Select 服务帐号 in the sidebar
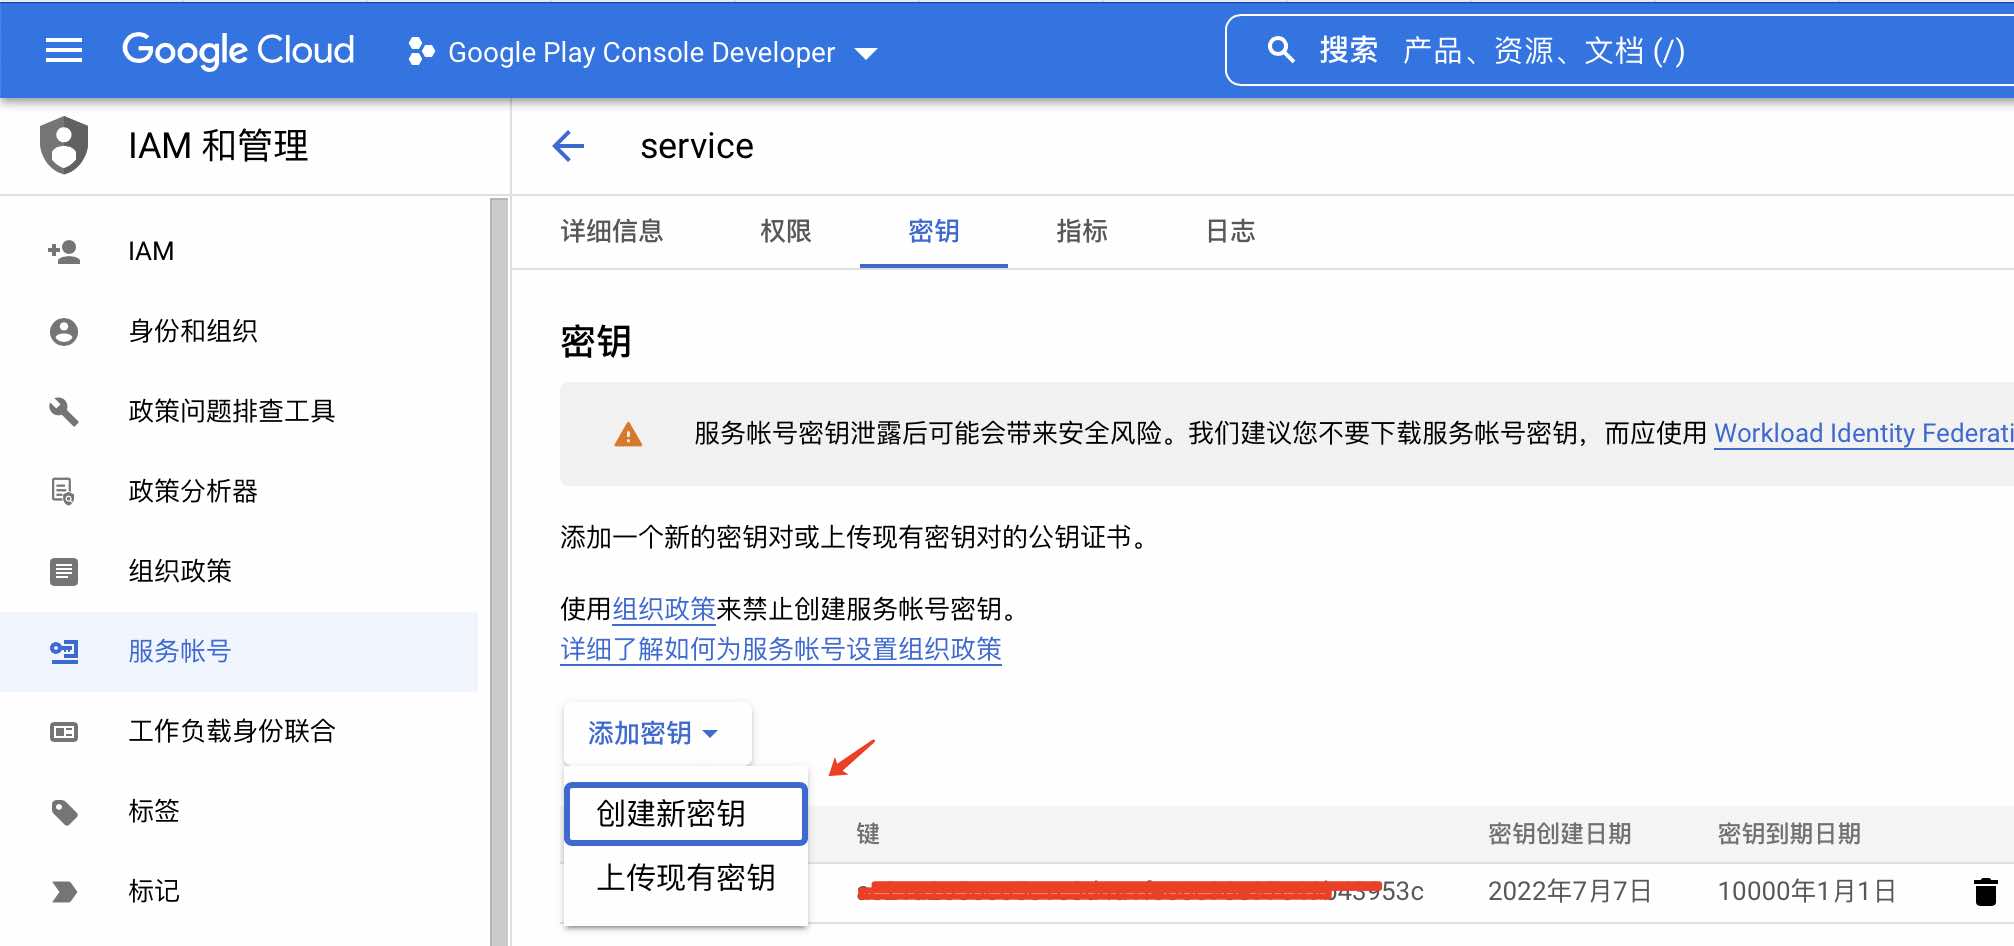2014x946 pixels. pos(239,651)
